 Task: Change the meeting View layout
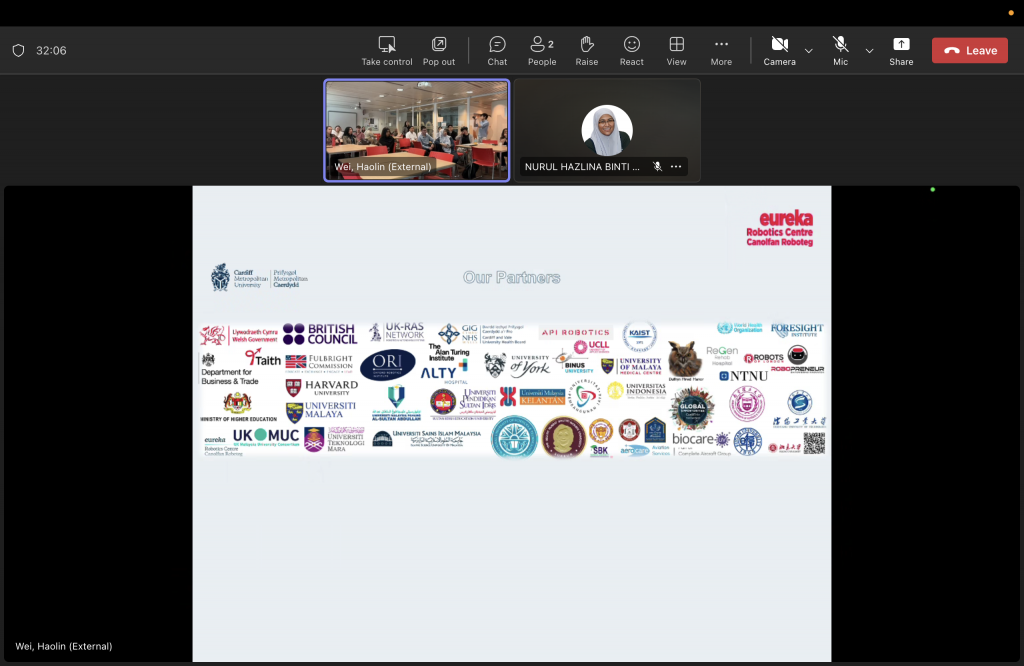(677, 51)
